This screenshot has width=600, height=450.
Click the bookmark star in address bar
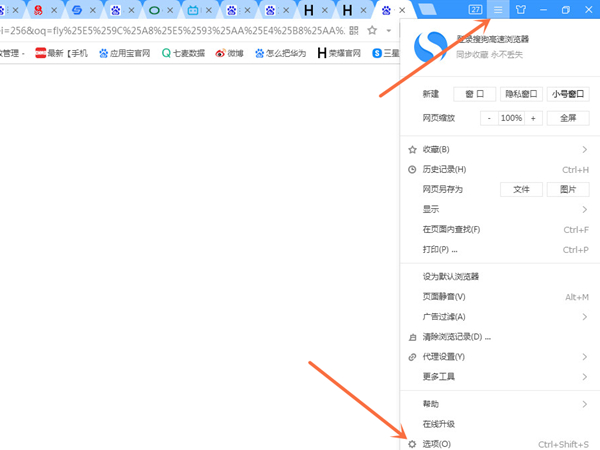tap(373, 31)
